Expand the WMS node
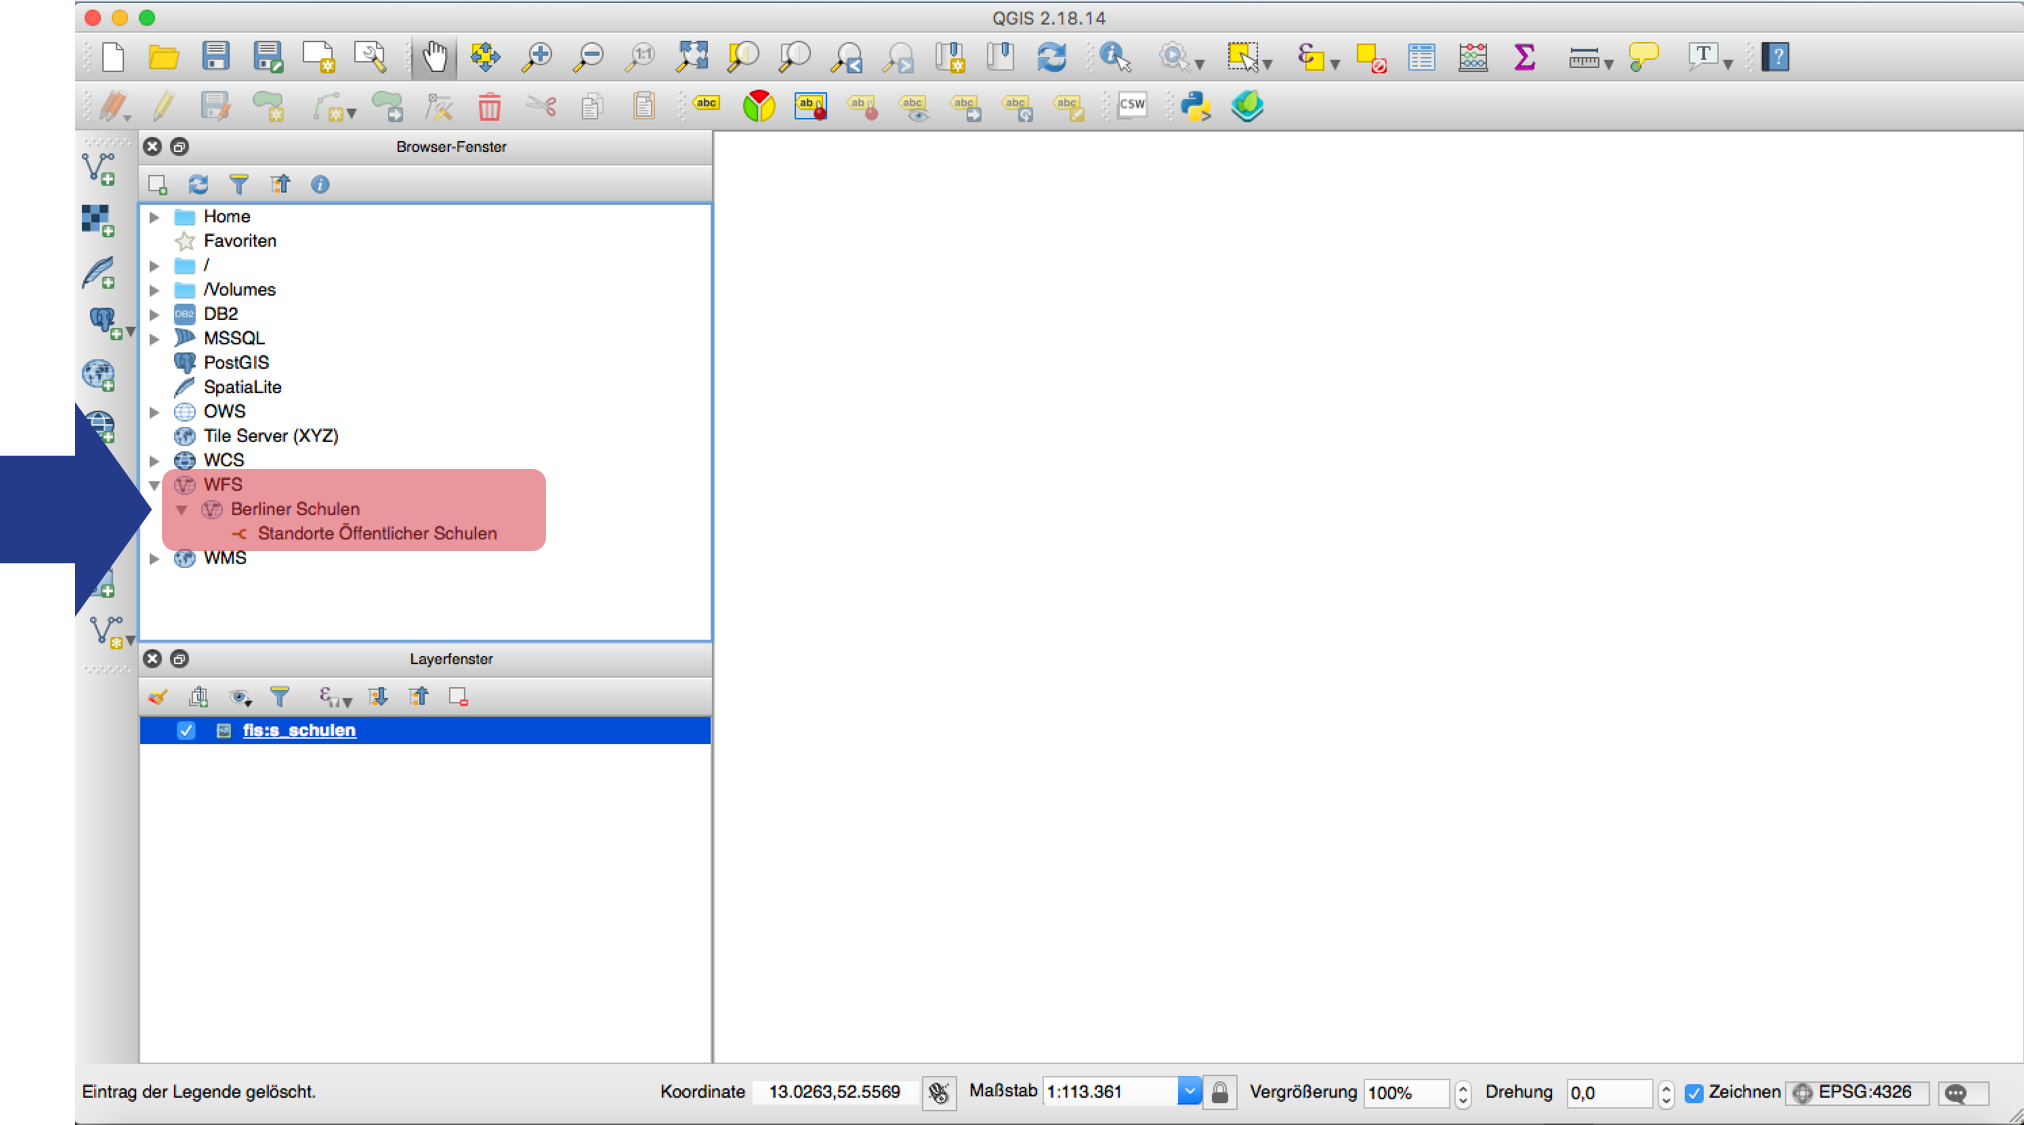The height and width of the screenshot is (1125, 2024). pos(154,558)
